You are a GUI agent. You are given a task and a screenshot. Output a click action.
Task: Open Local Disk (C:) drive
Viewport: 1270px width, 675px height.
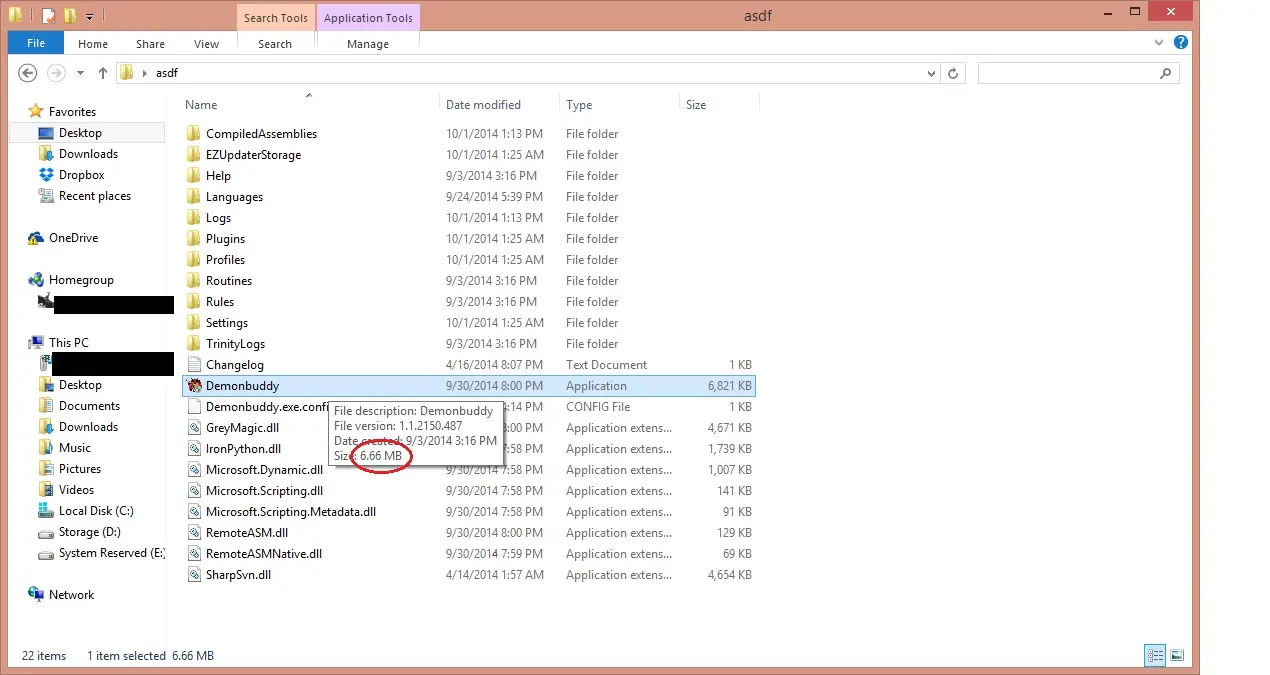point(95,511)
